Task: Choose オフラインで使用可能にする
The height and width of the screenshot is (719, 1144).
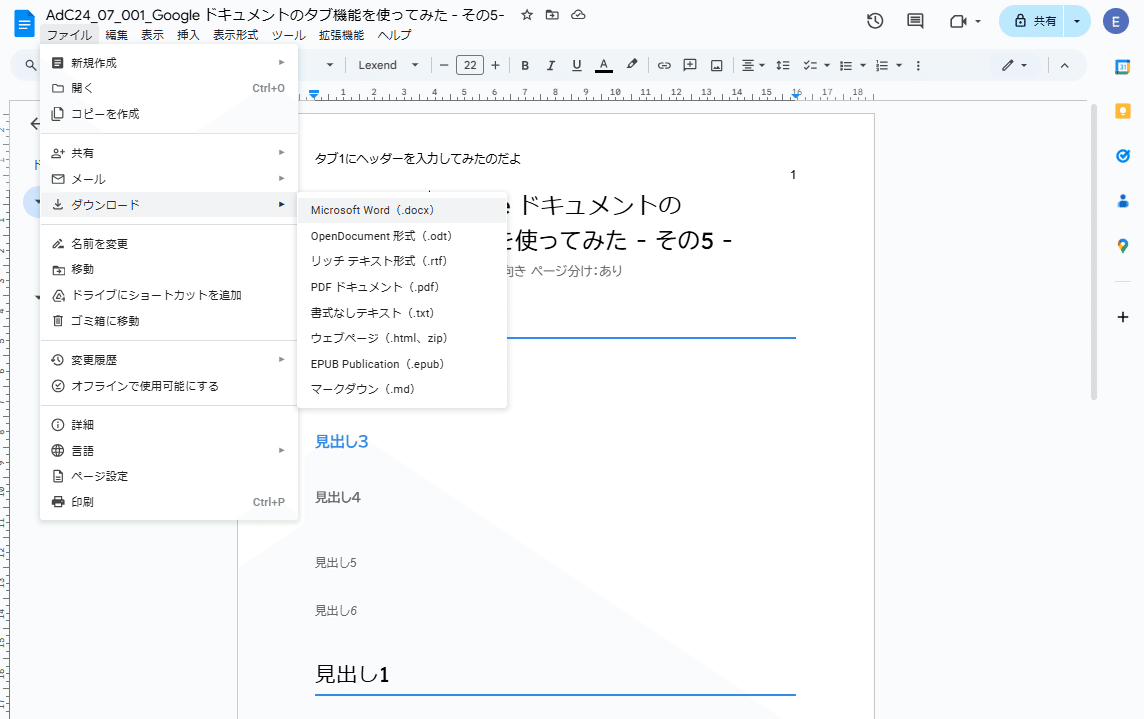Action: pyautogui.click(x=169, y=386)
